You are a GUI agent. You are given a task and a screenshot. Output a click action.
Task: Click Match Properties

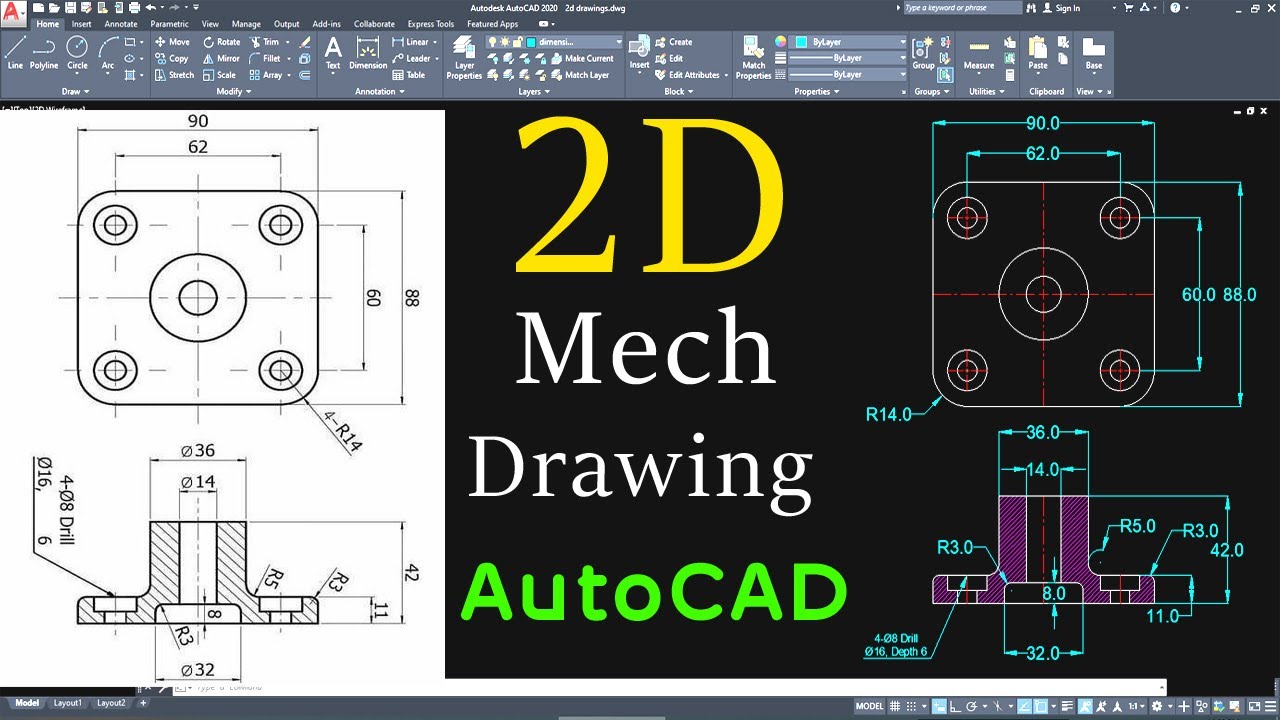coord(753,57)
